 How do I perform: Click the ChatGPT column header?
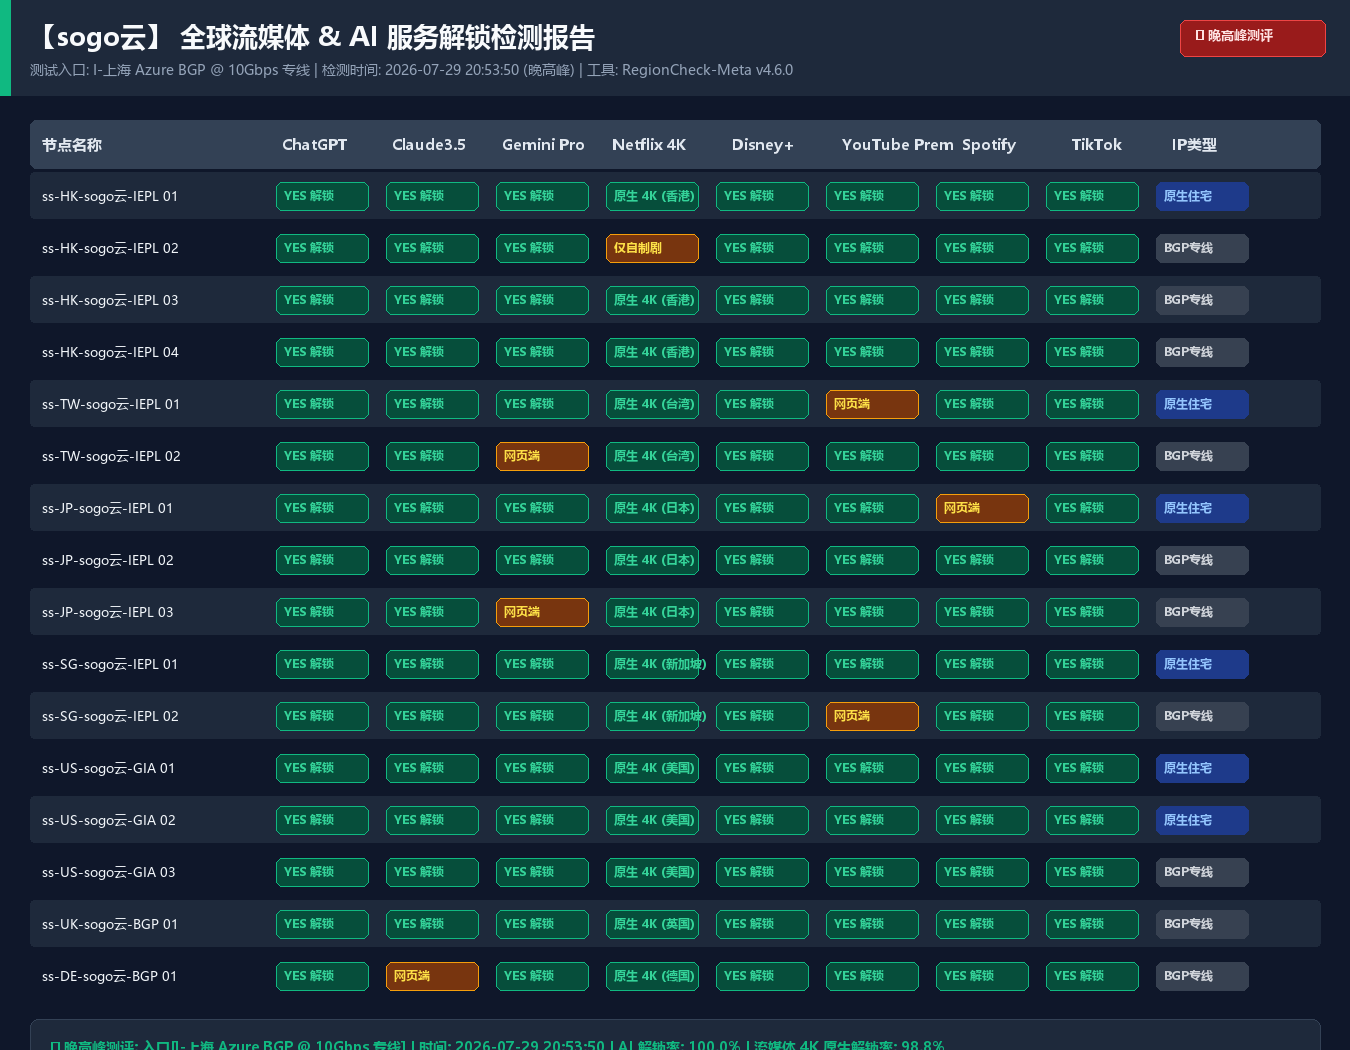click(315, 145)
